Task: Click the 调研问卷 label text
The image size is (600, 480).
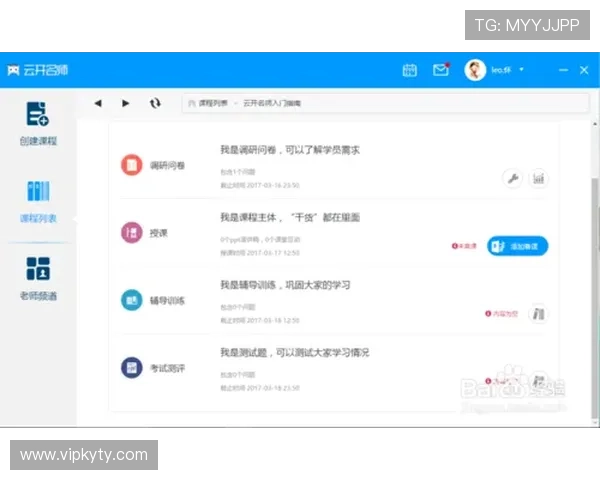Action: pyautogui.click(x=167, y=165)
